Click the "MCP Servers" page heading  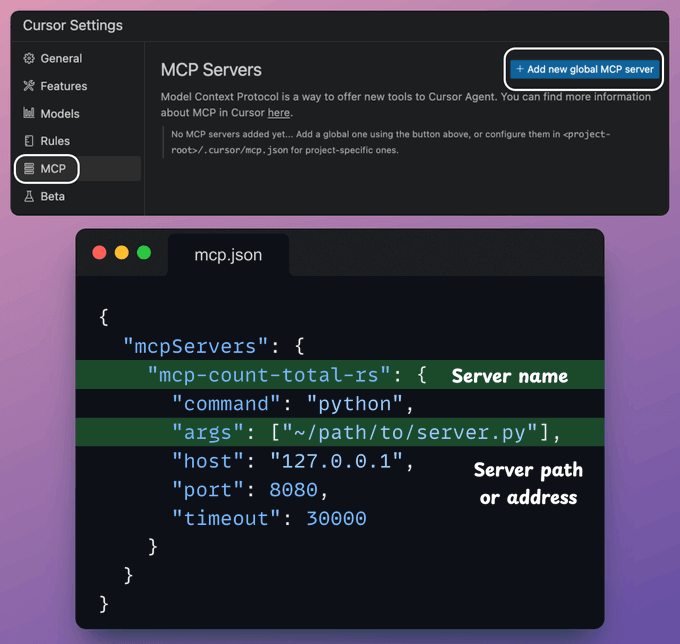[x=211, y=70]
